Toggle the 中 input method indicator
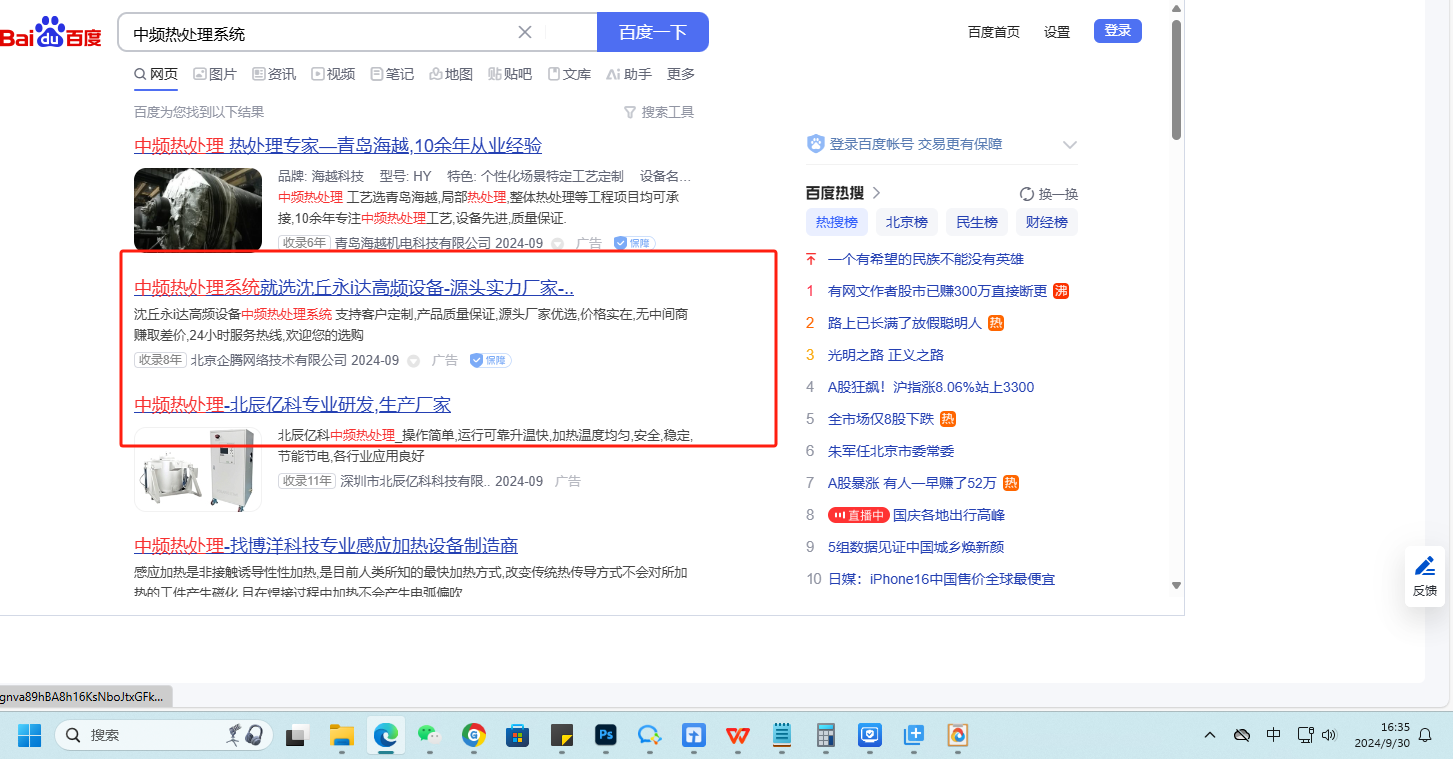 click(1273, 735)
